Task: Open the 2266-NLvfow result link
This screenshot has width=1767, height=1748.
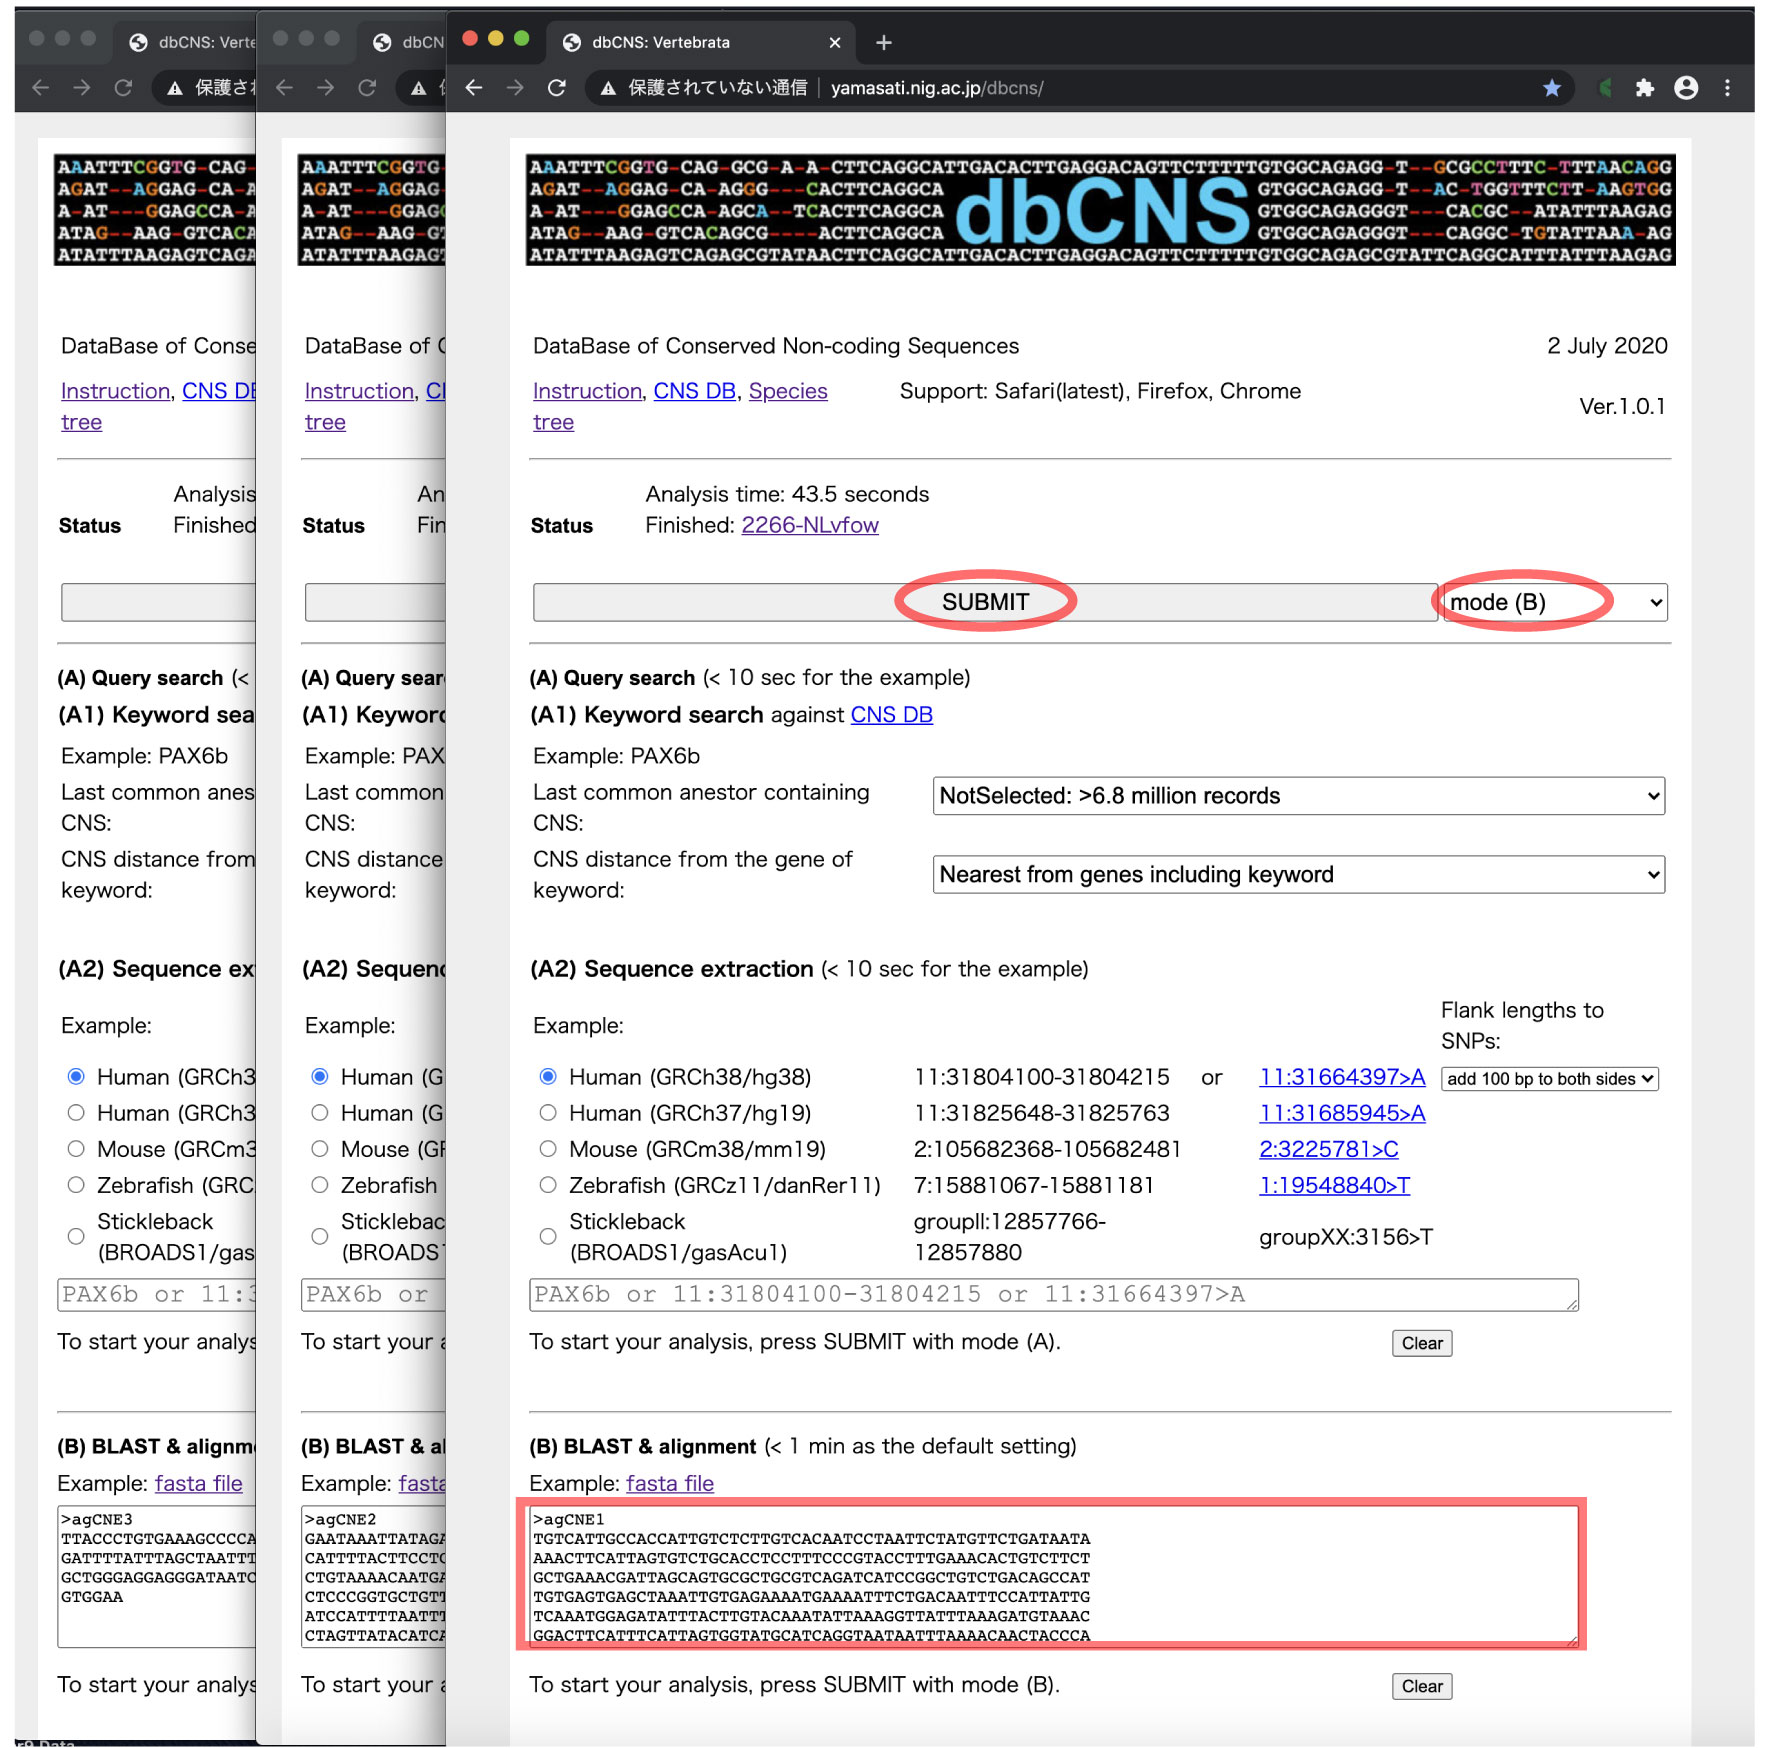Action: [x=809, y=525]
